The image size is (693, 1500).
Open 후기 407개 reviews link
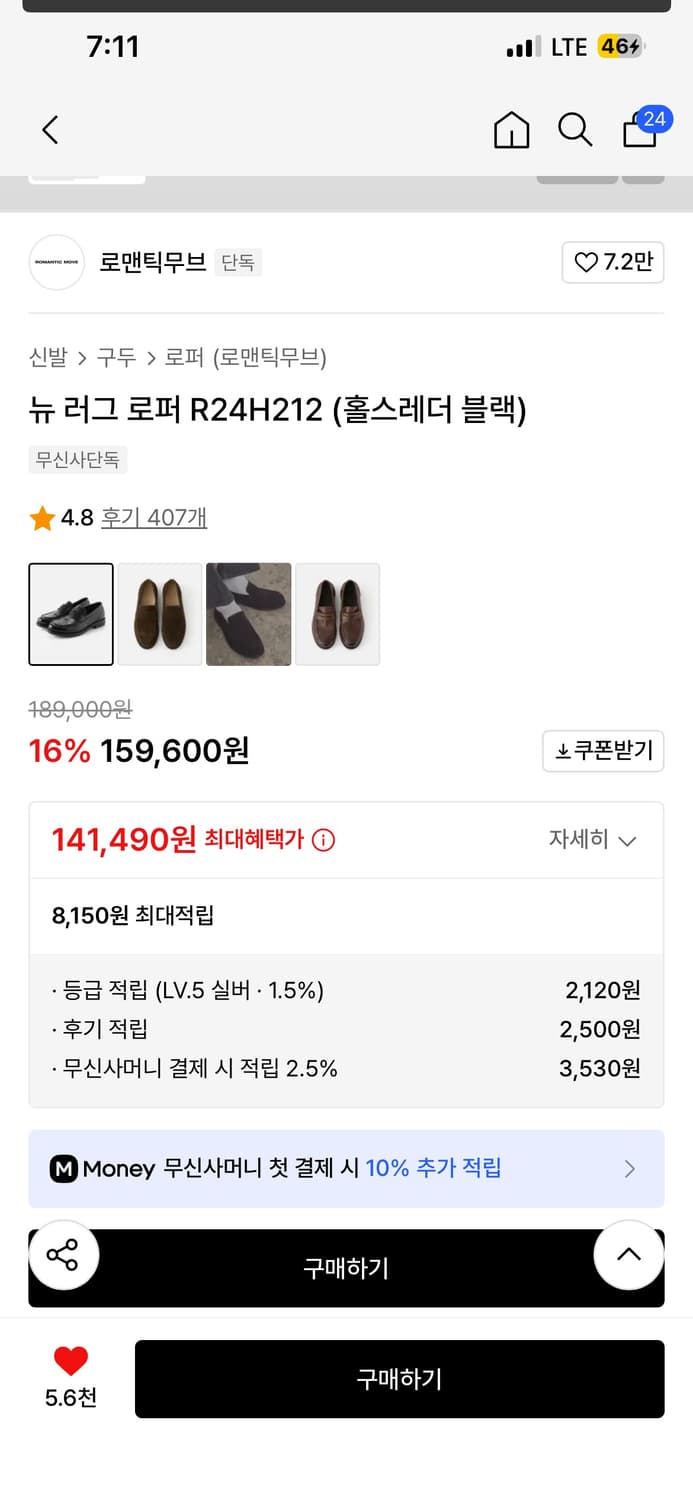[x=153, y=518]
